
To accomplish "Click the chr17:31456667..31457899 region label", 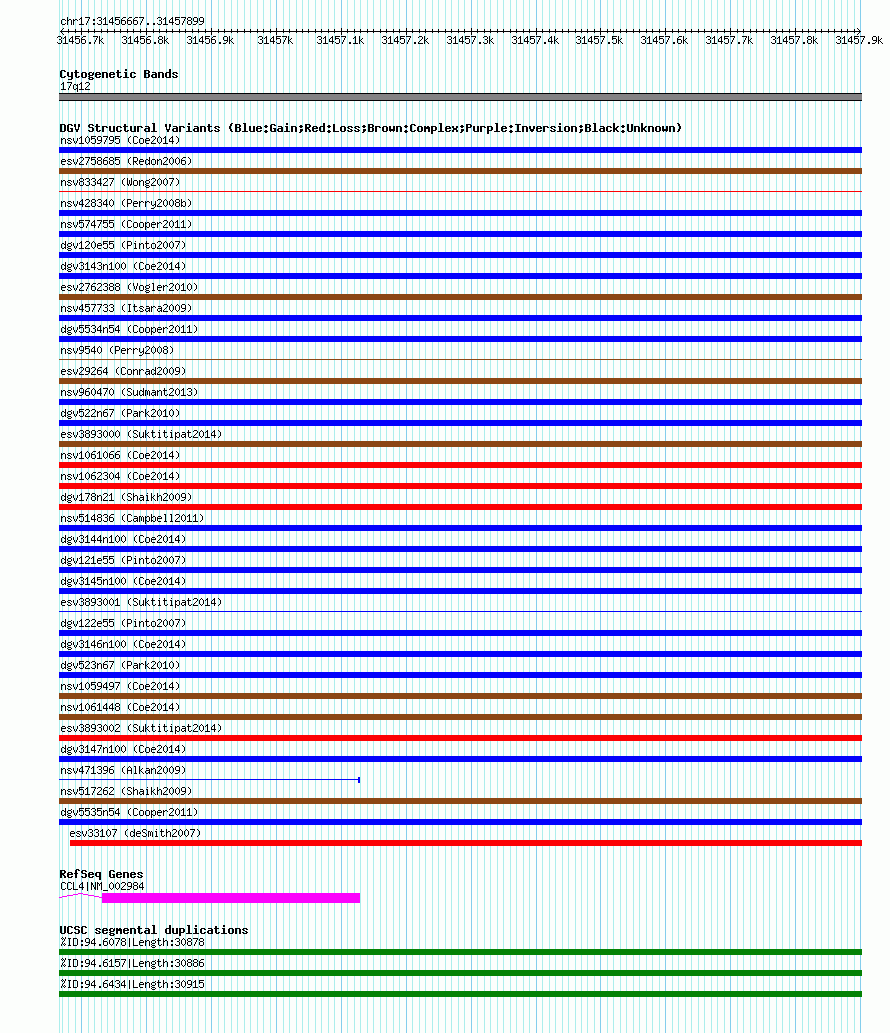I will pyautogui.click(x=132, y=21).
